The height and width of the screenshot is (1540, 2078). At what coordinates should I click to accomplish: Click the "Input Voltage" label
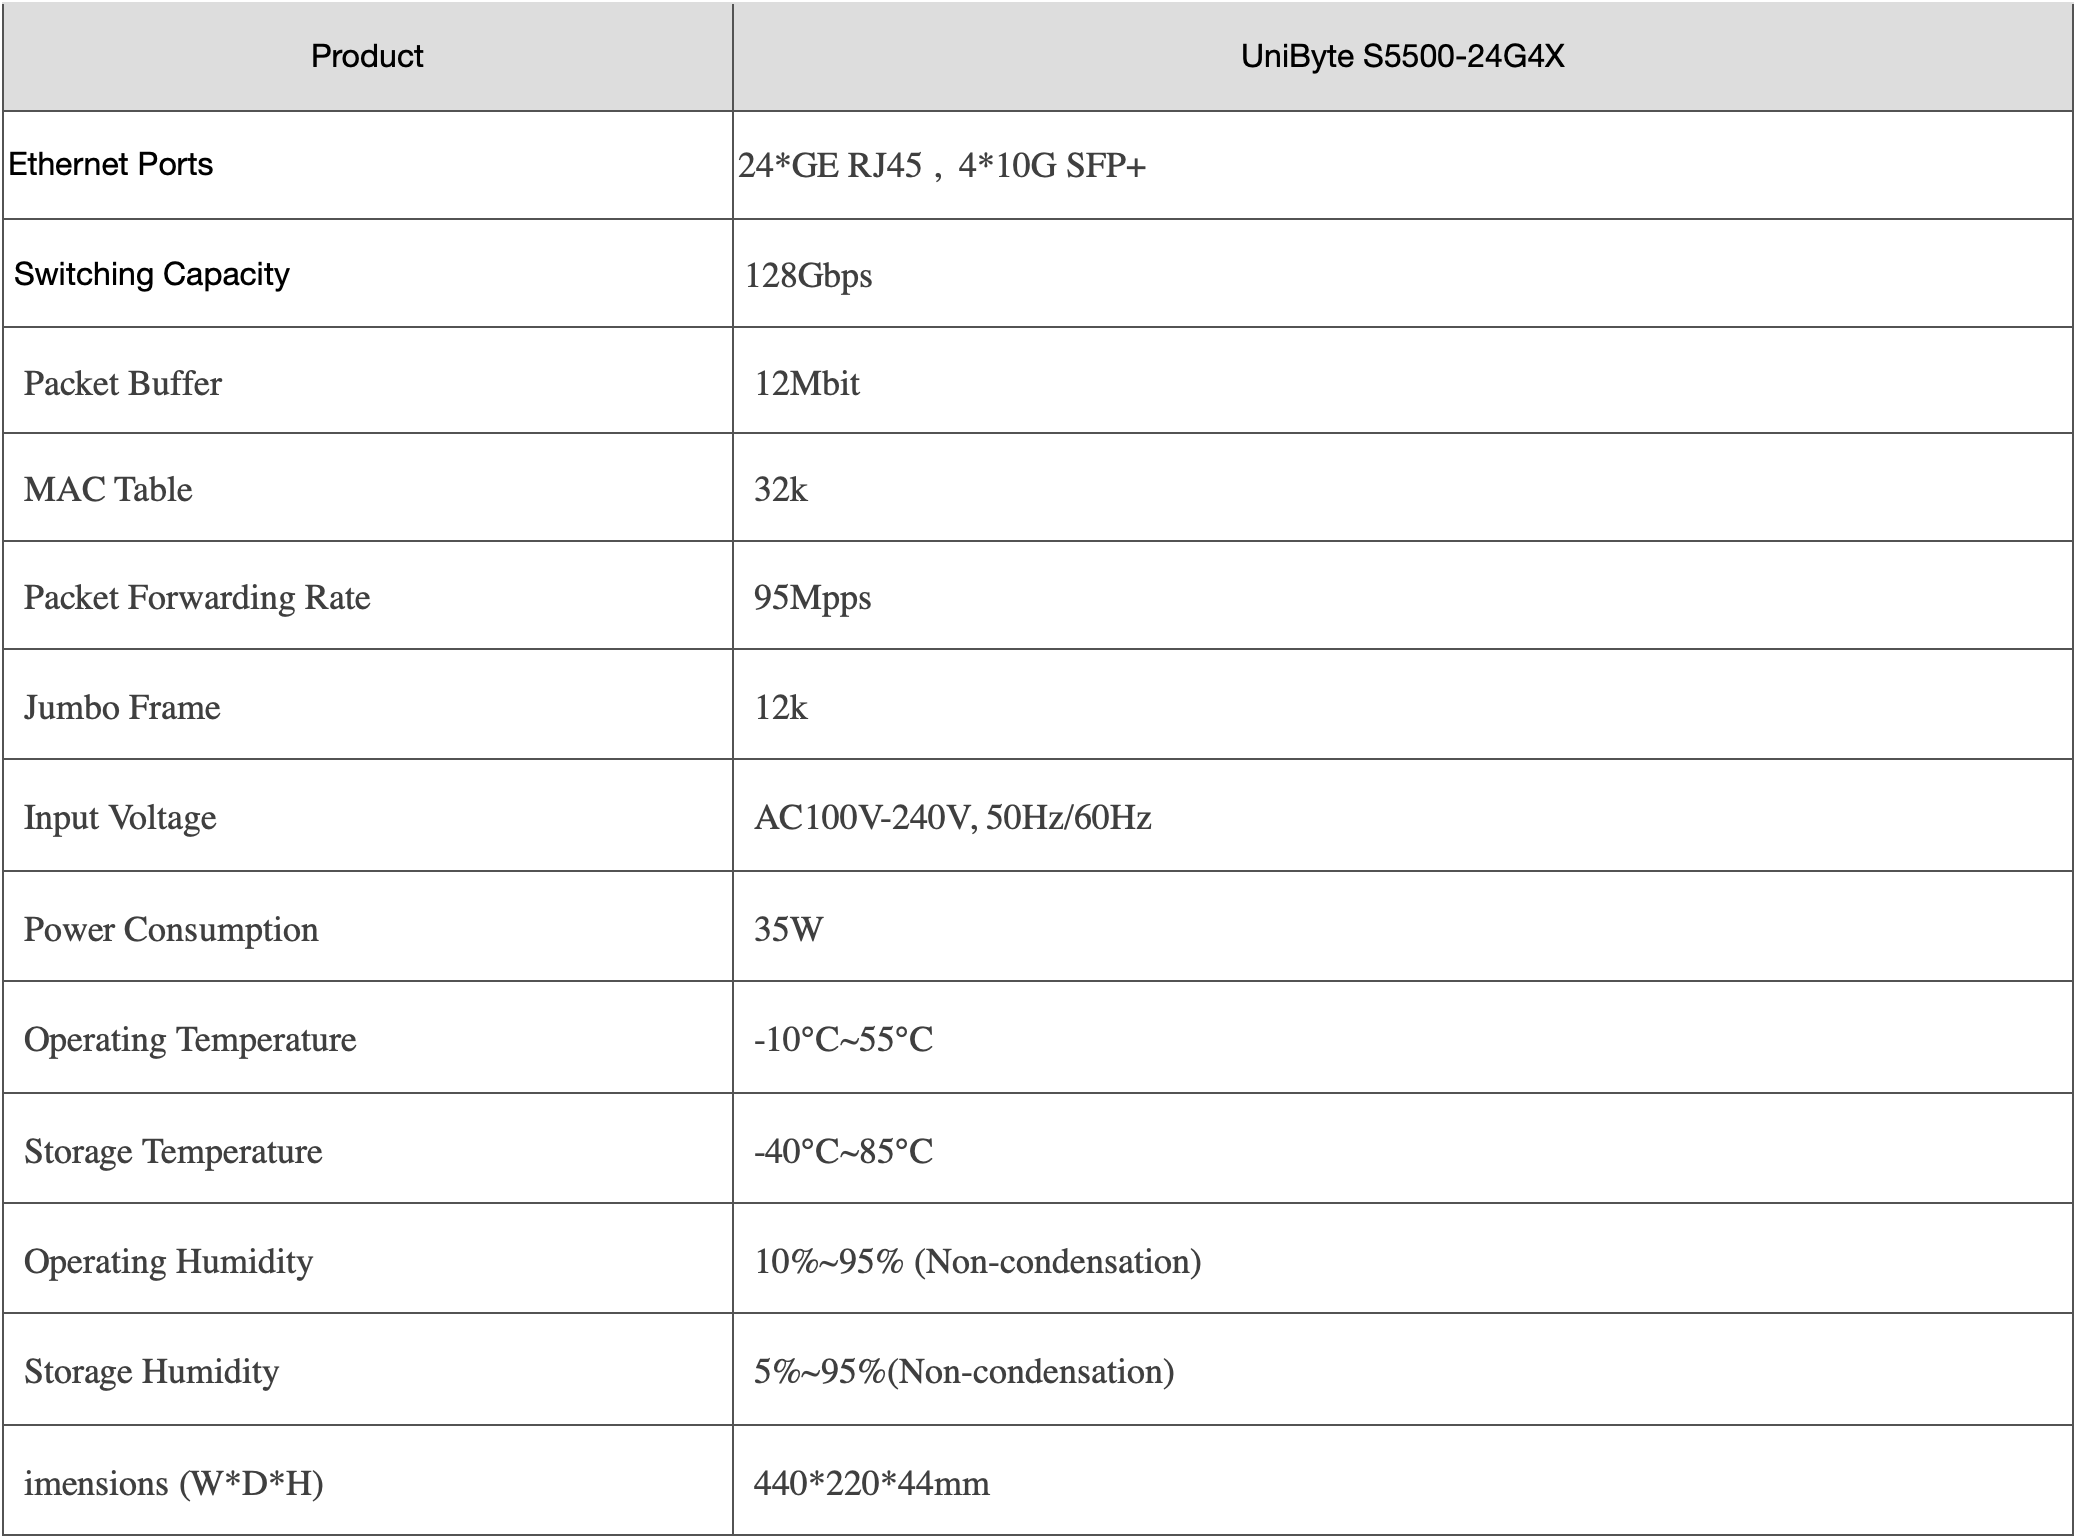click(x=120, y=818)
